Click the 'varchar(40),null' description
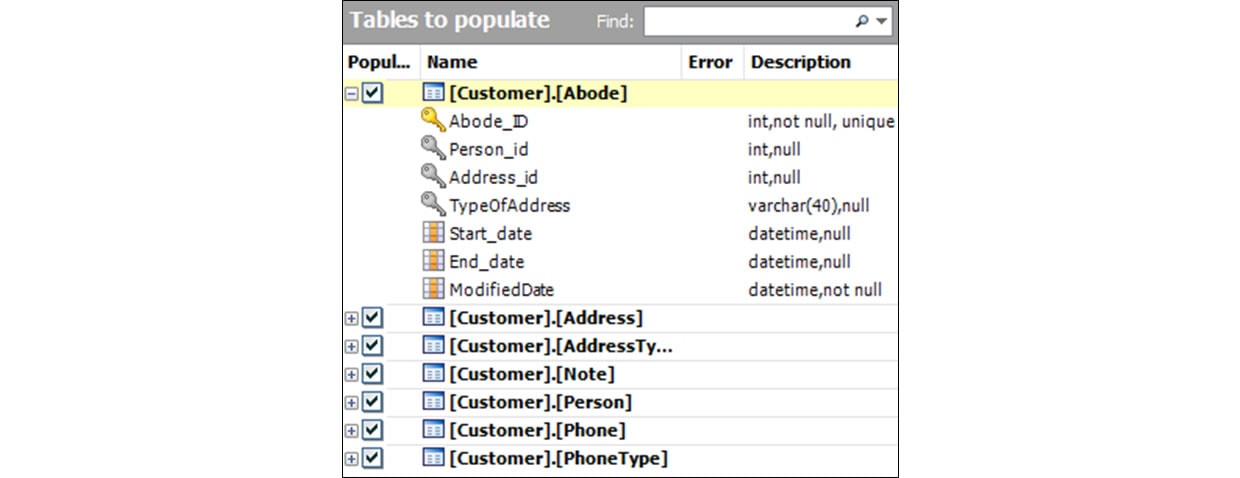 pyautogui.click(x=809, y=205)
